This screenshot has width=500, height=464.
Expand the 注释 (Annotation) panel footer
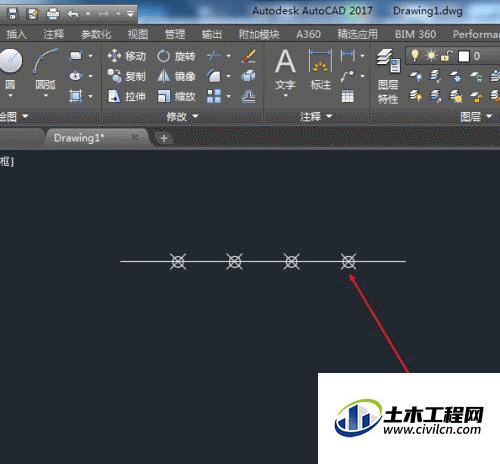pos(316,116)
